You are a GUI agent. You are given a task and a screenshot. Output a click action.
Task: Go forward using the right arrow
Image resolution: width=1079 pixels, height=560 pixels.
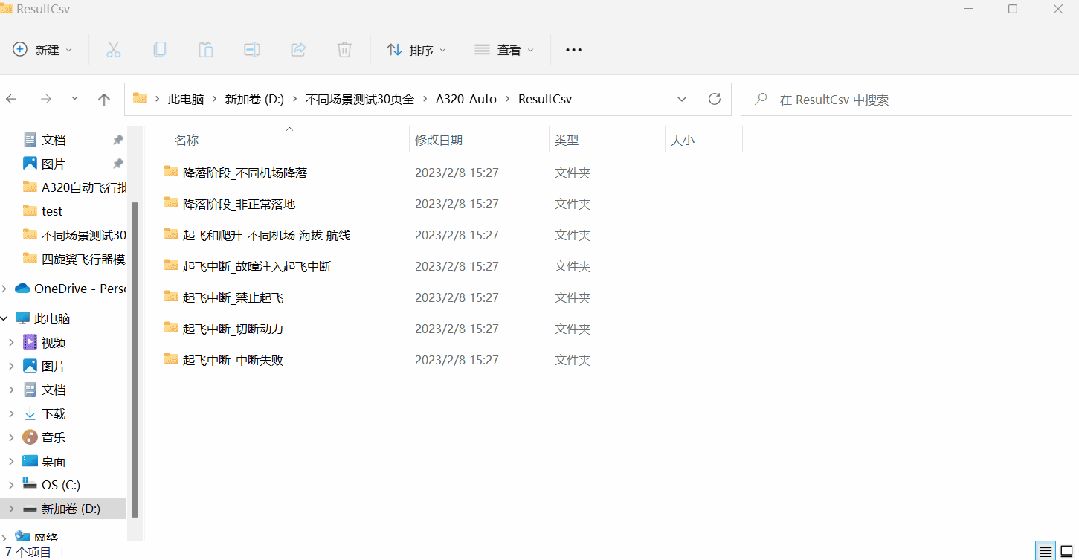46,99
